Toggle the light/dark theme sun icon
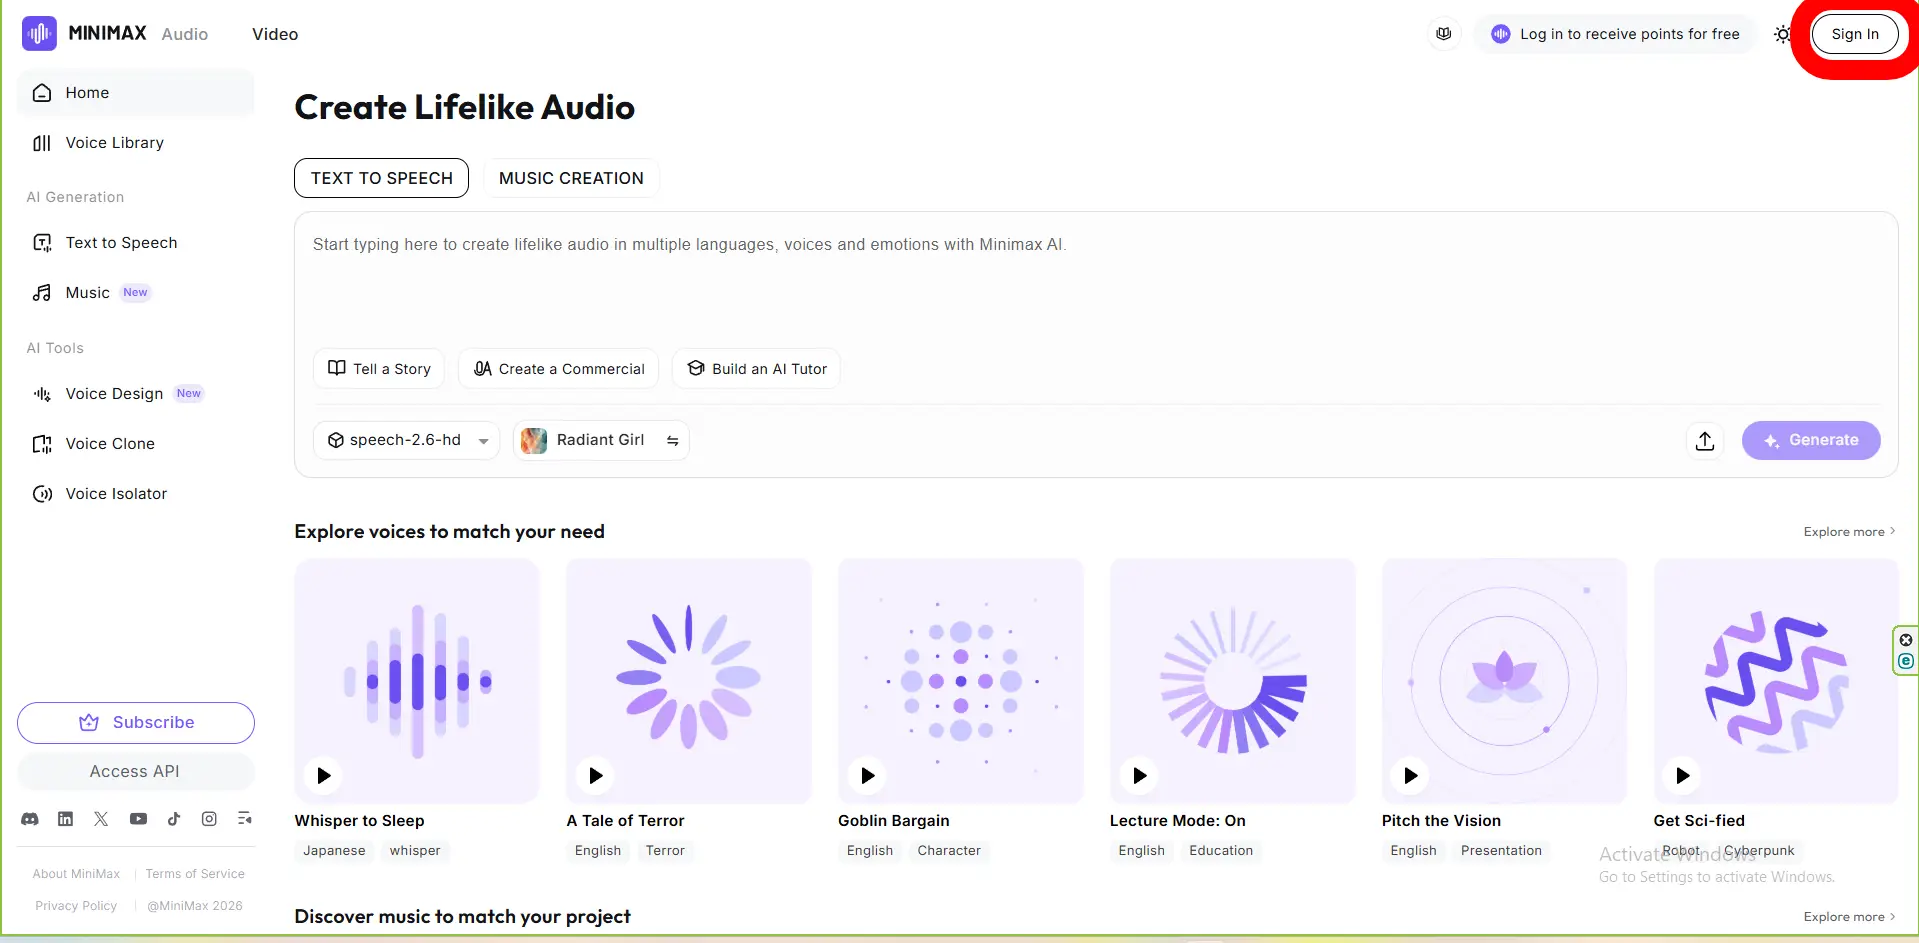The image size is (1919, 943). 1782,34
